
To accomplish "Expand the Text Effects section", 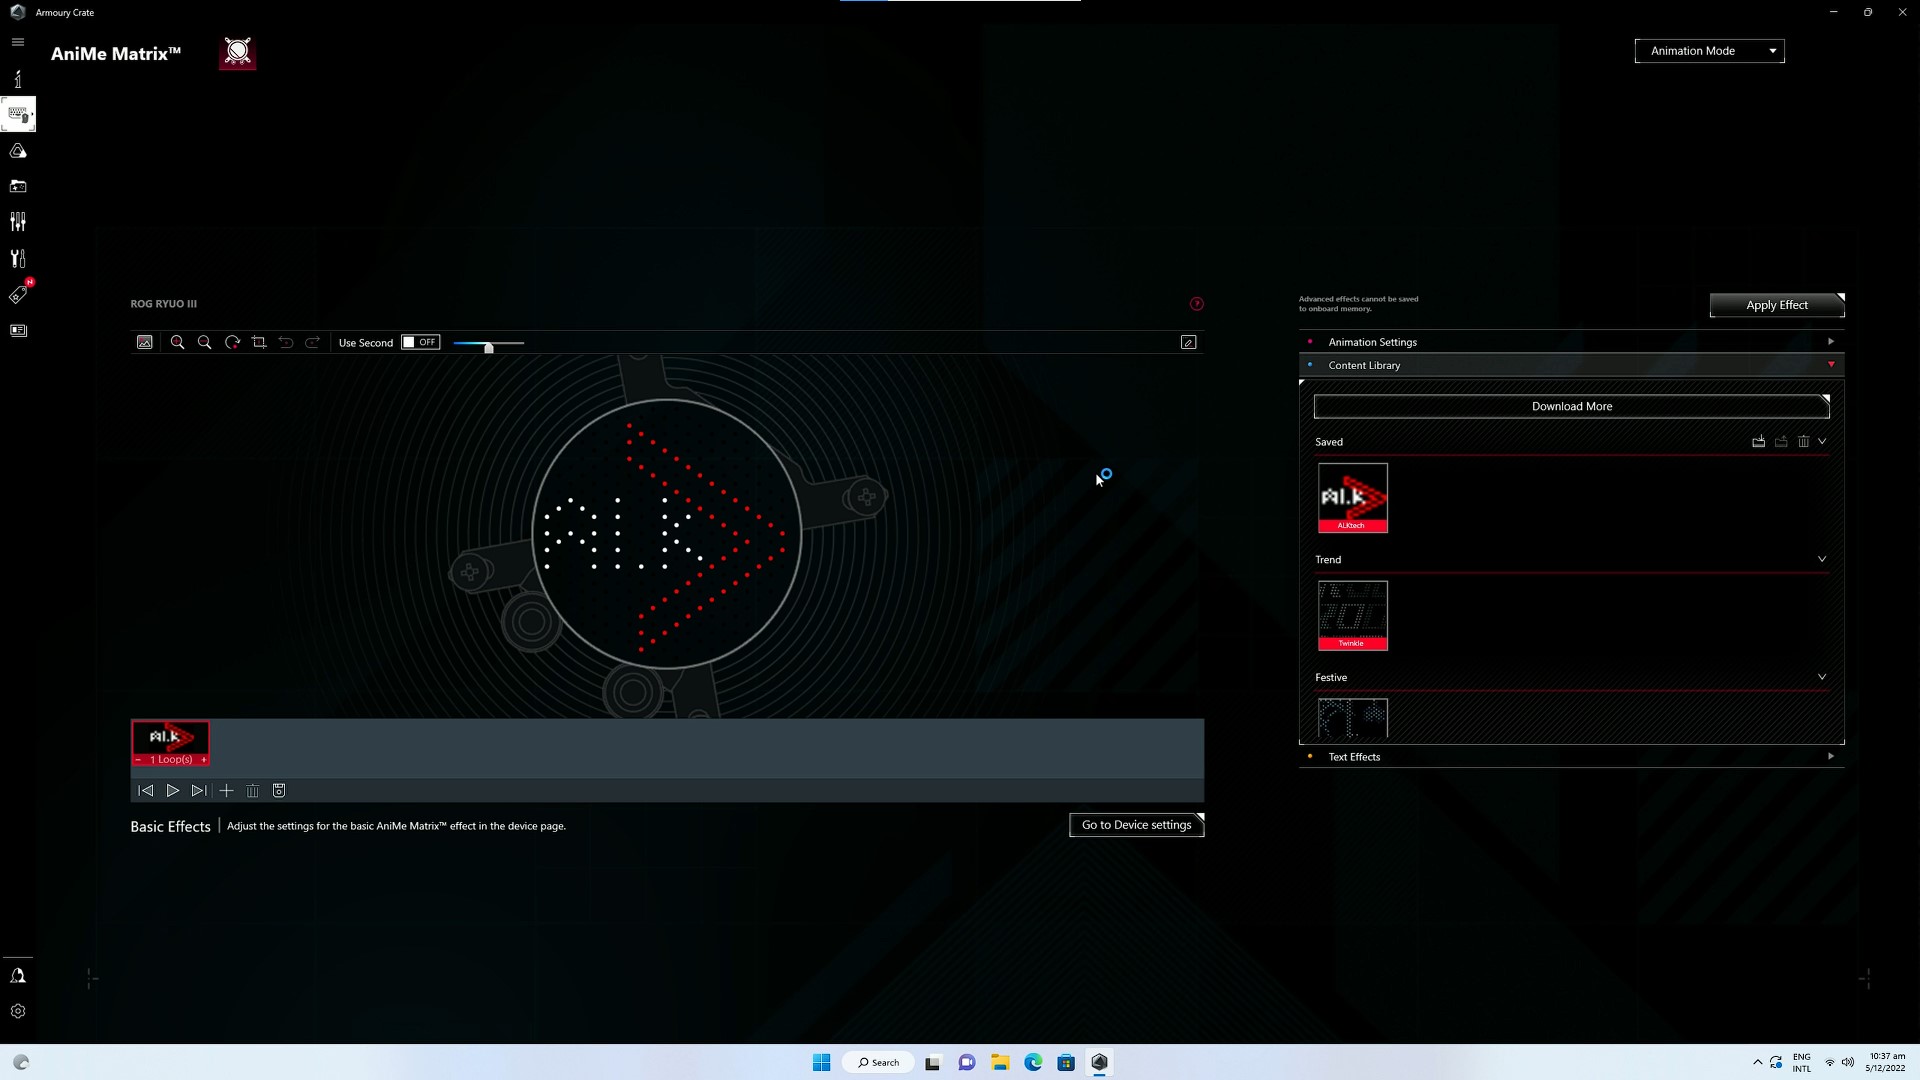I will coord(1571,757).
